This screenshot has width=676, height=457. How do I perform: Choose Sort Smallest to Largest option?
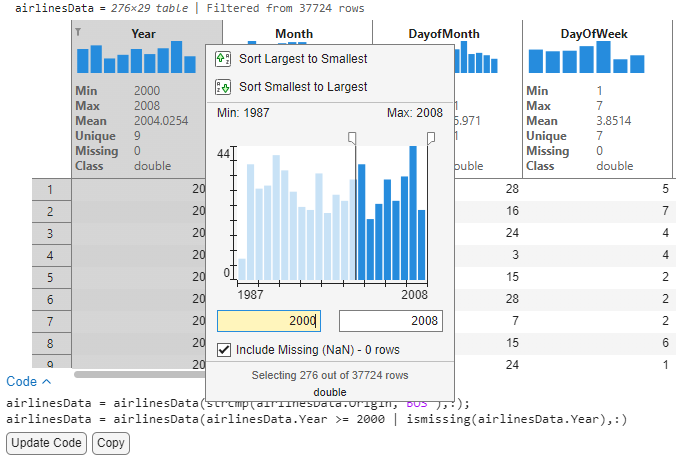tap(303, 87)
